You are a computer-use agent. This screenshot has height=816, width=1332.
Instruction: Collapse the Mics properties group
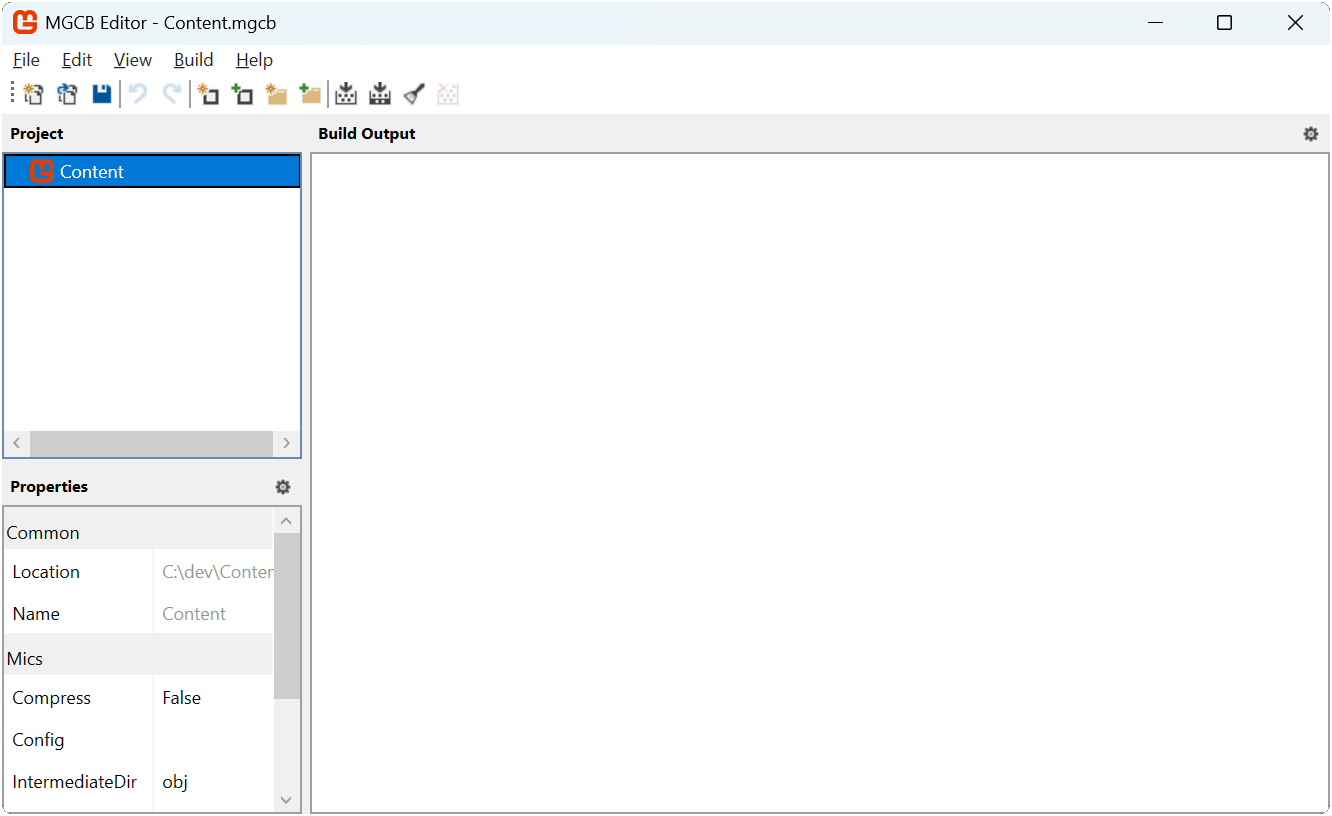click(138, 658)
